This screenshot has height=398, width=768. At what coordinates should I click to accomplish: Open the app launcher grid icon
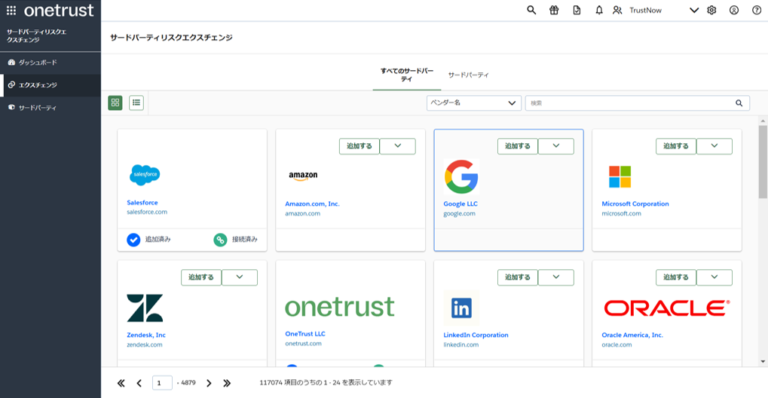point(11,10)
